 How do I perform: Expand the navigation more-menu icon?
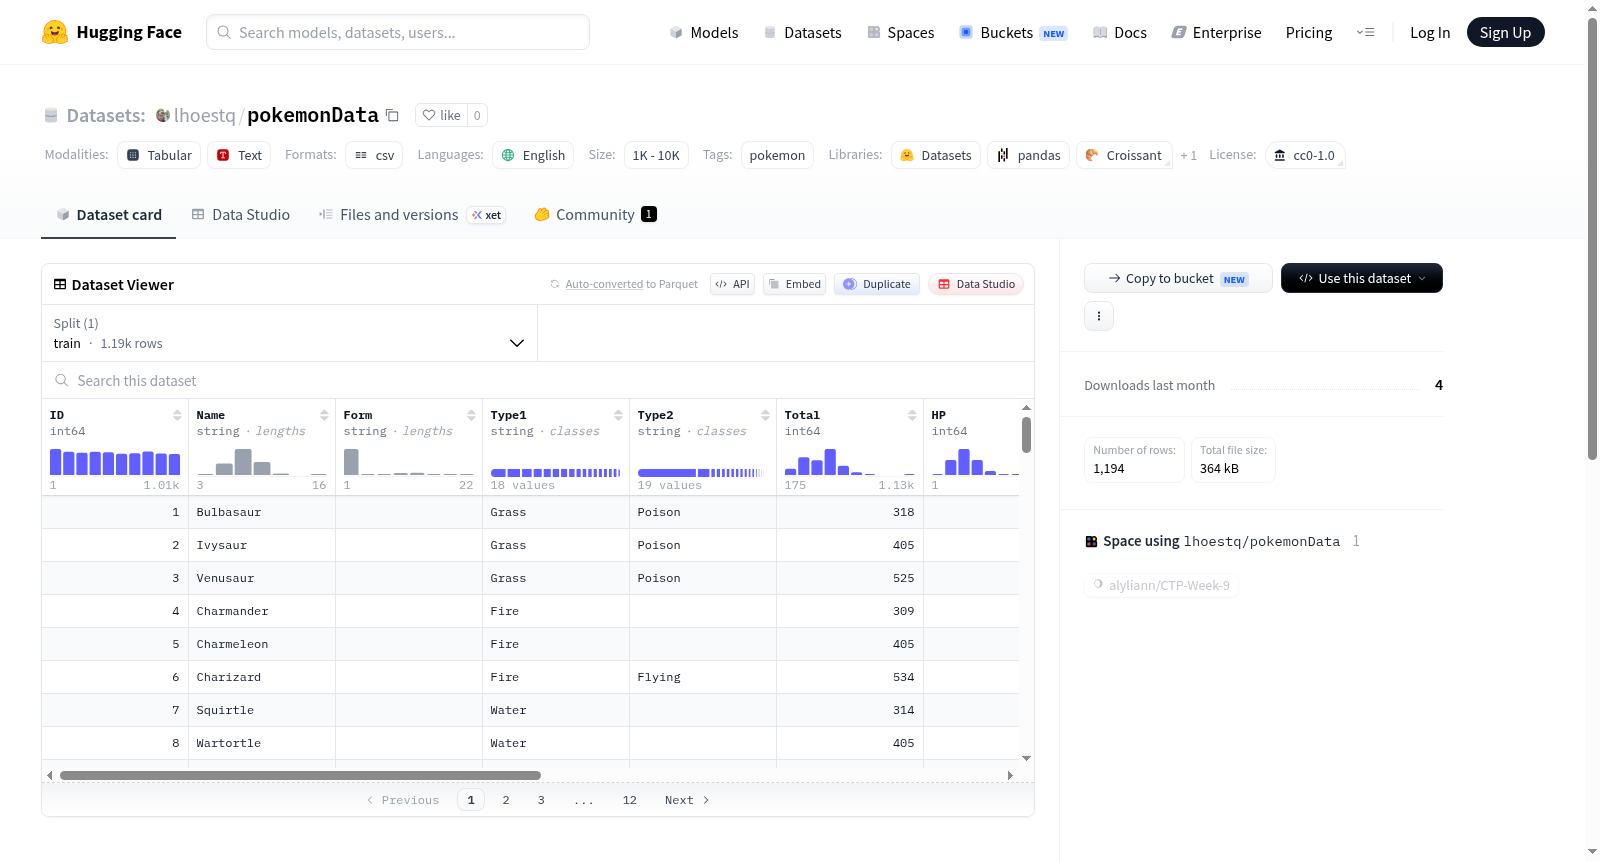[x=1365, y=32]
